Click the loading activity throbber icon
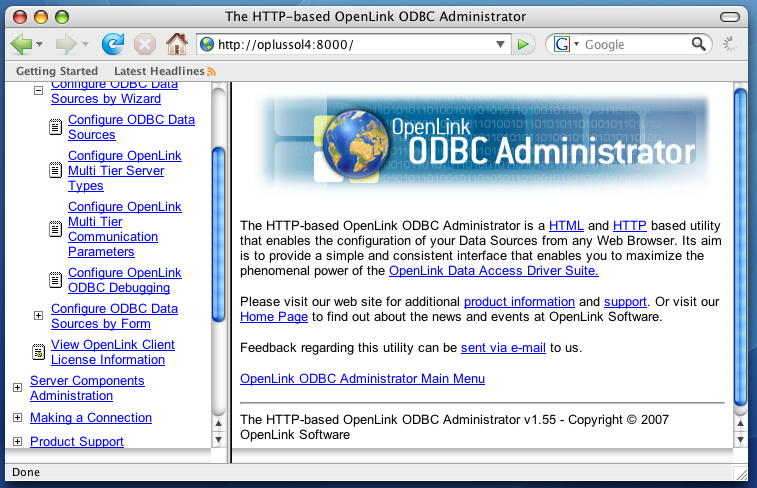The height and width of the screenshot is (488, 757). coord(729,44)
